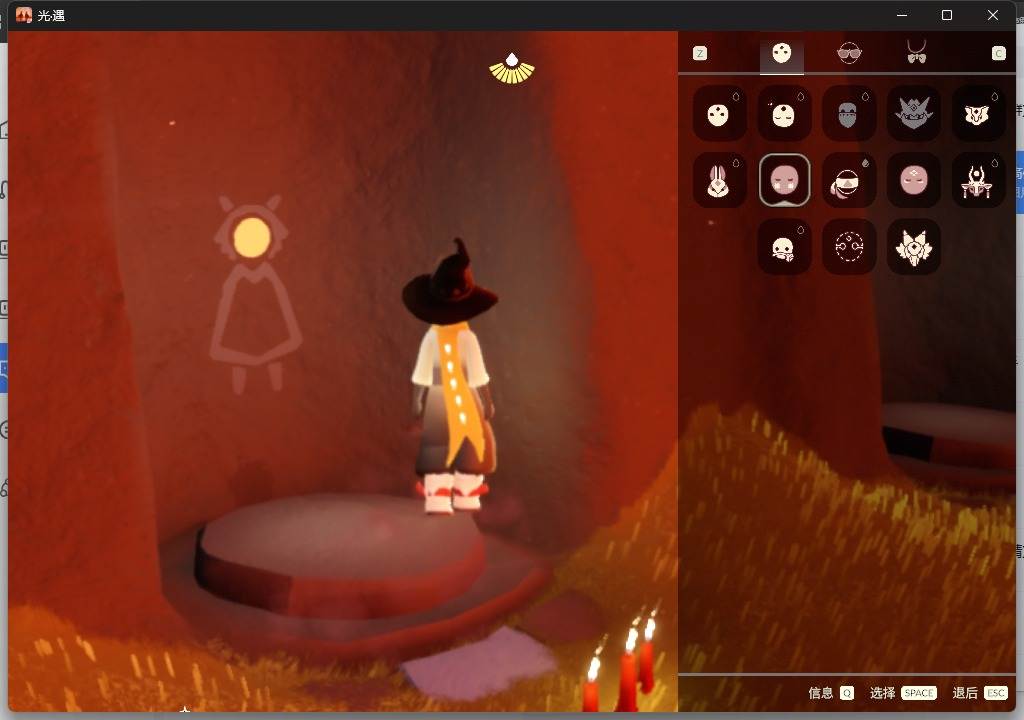
Task: Choose the white angular fox-face mask
Action: click(978, 114)
